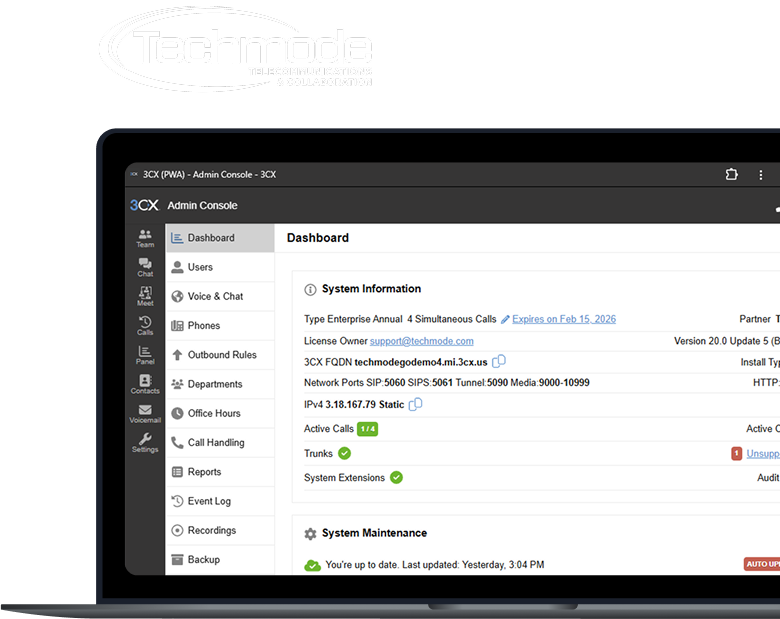
Task: Open Departments in the admin menu
Action: tap(220, 384)
